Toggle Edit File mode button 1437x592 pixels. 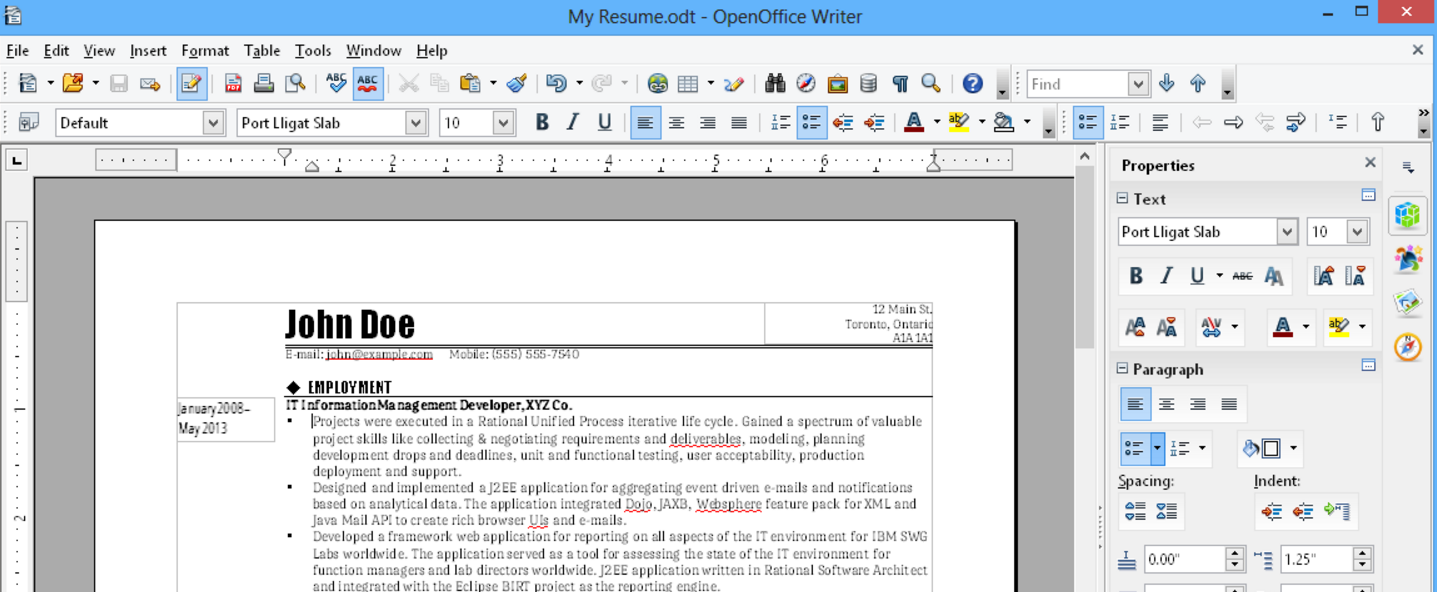coord(191,84)
